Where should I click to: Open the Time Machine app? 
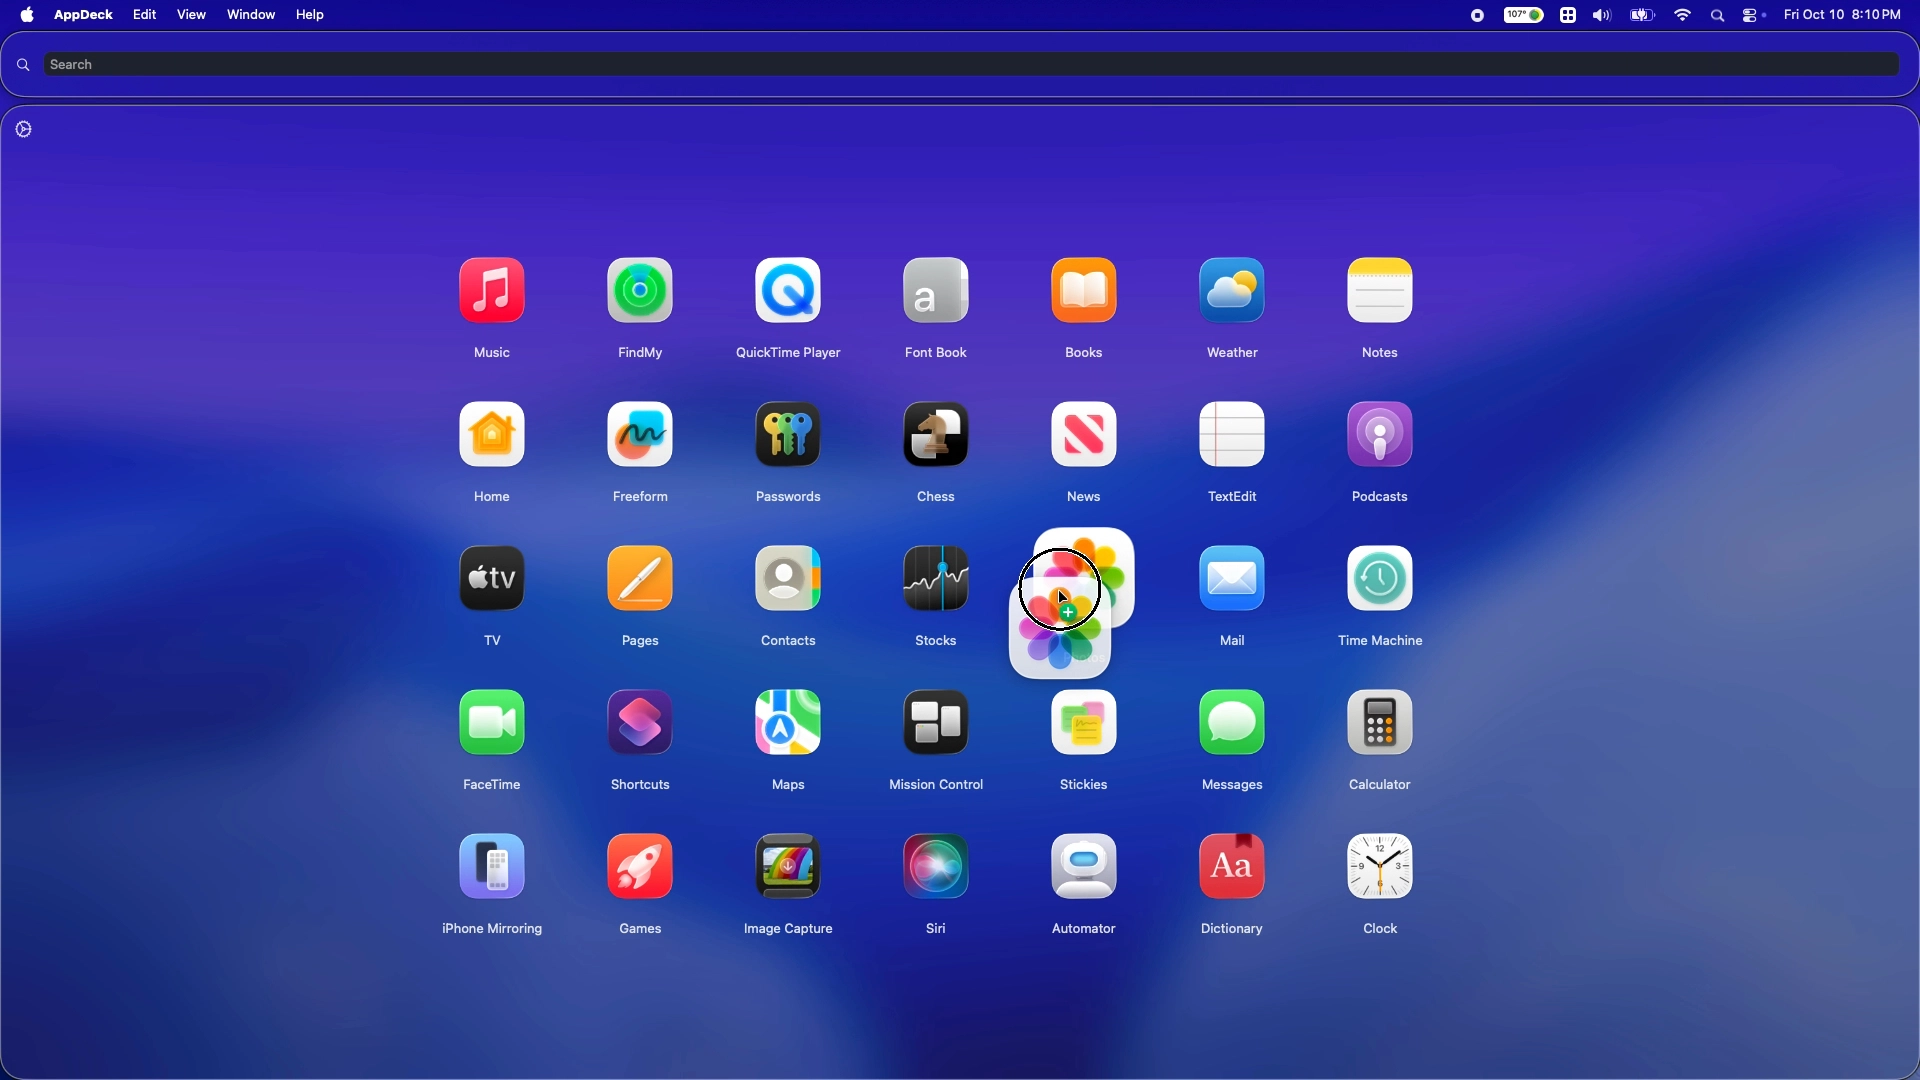1380,580
